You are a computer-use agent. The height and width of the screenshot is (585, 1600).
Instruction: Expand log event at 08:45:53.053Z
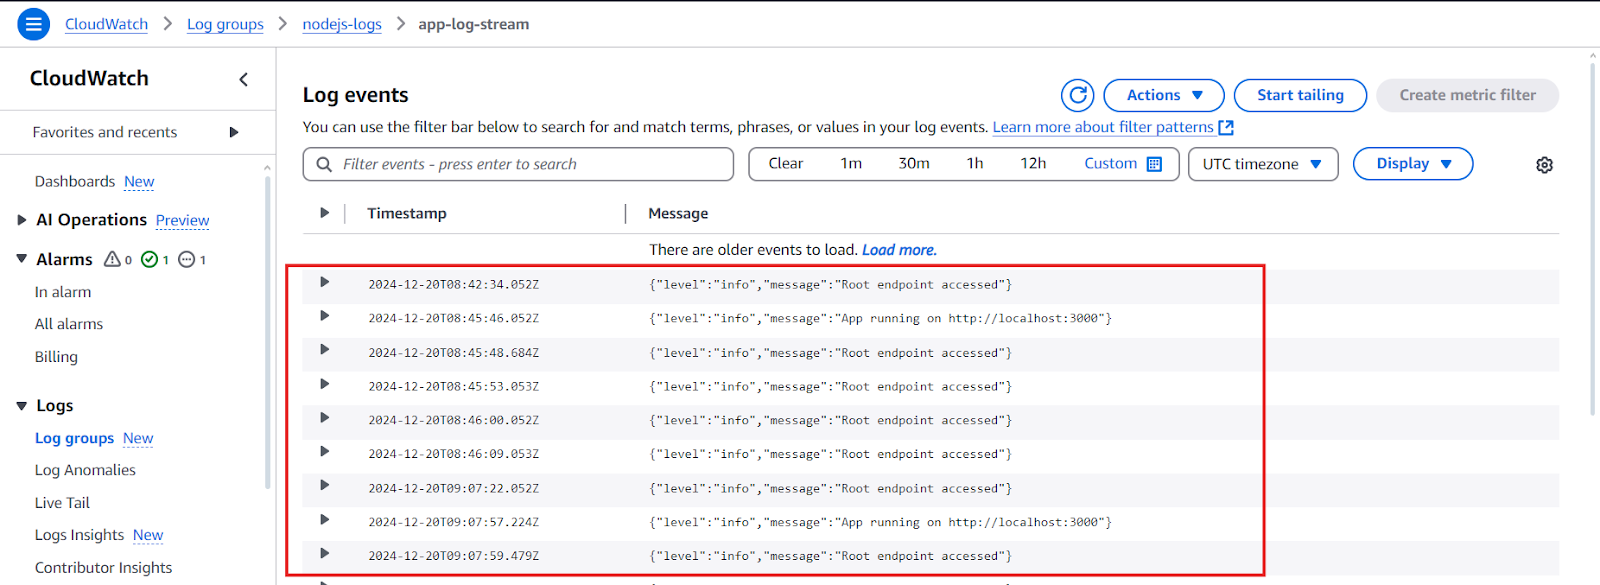[324, 384]
